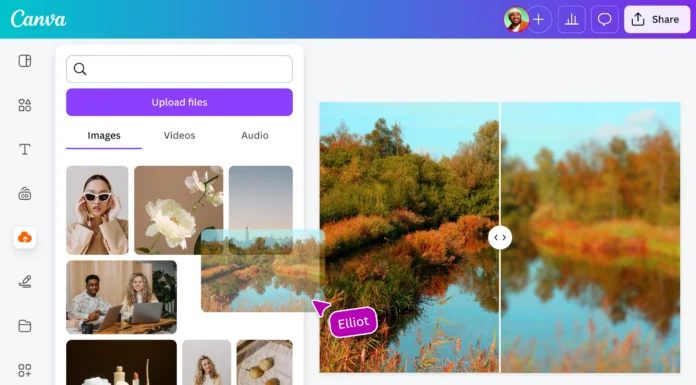Open the Design templates sidebar icon
The height and width of the screenshot is (385, 696).
pyautogui.click(x=25, y=61)
